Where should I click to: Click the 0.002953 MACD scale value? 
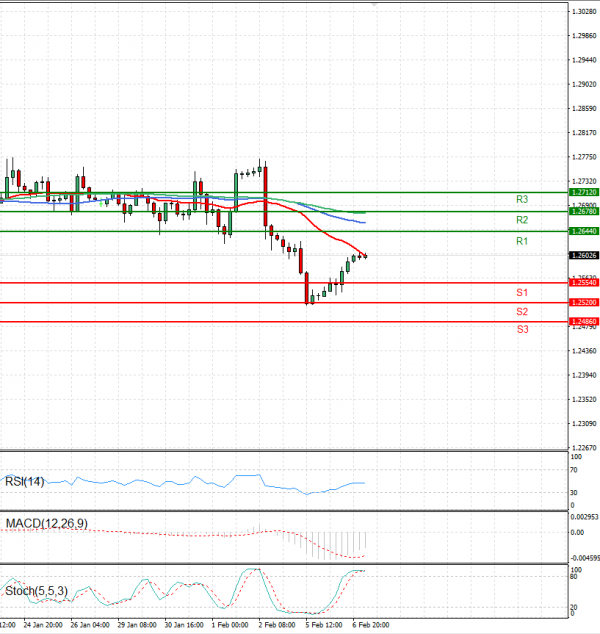coord(584,517)
